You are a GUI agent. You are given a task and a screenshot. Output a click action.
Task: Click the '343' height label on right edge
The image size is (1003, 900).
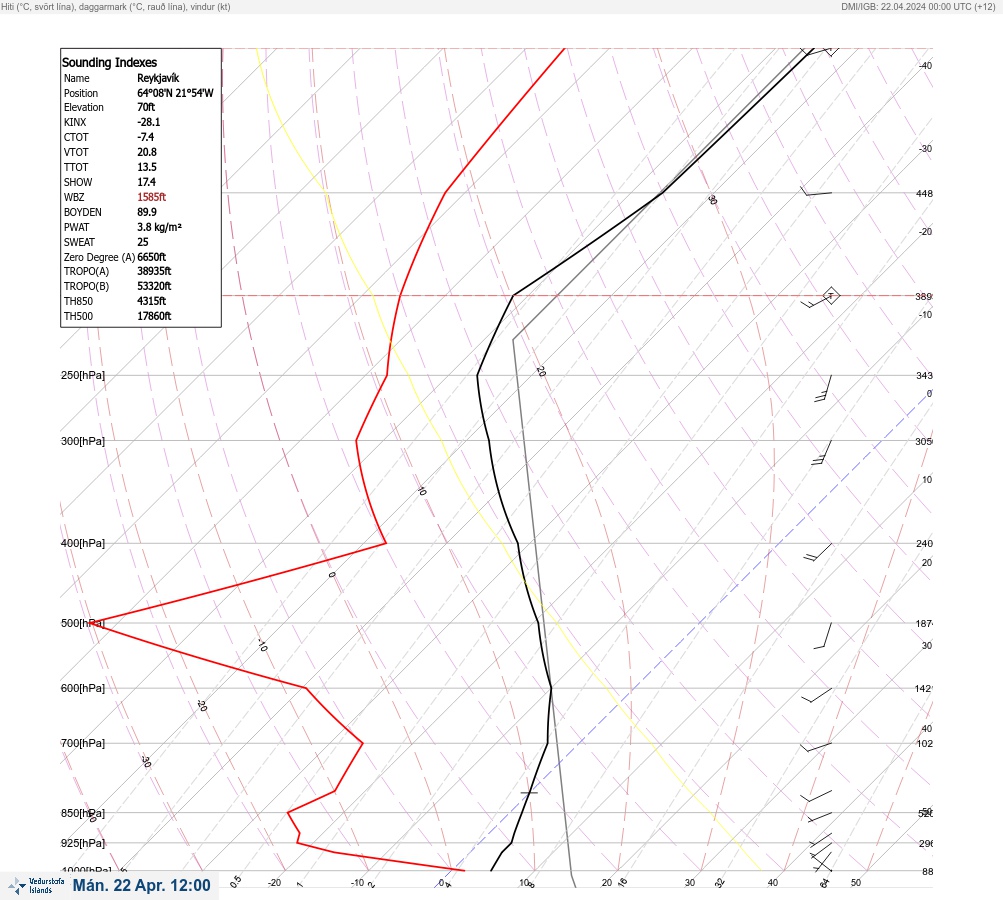[x=924, y=375]
